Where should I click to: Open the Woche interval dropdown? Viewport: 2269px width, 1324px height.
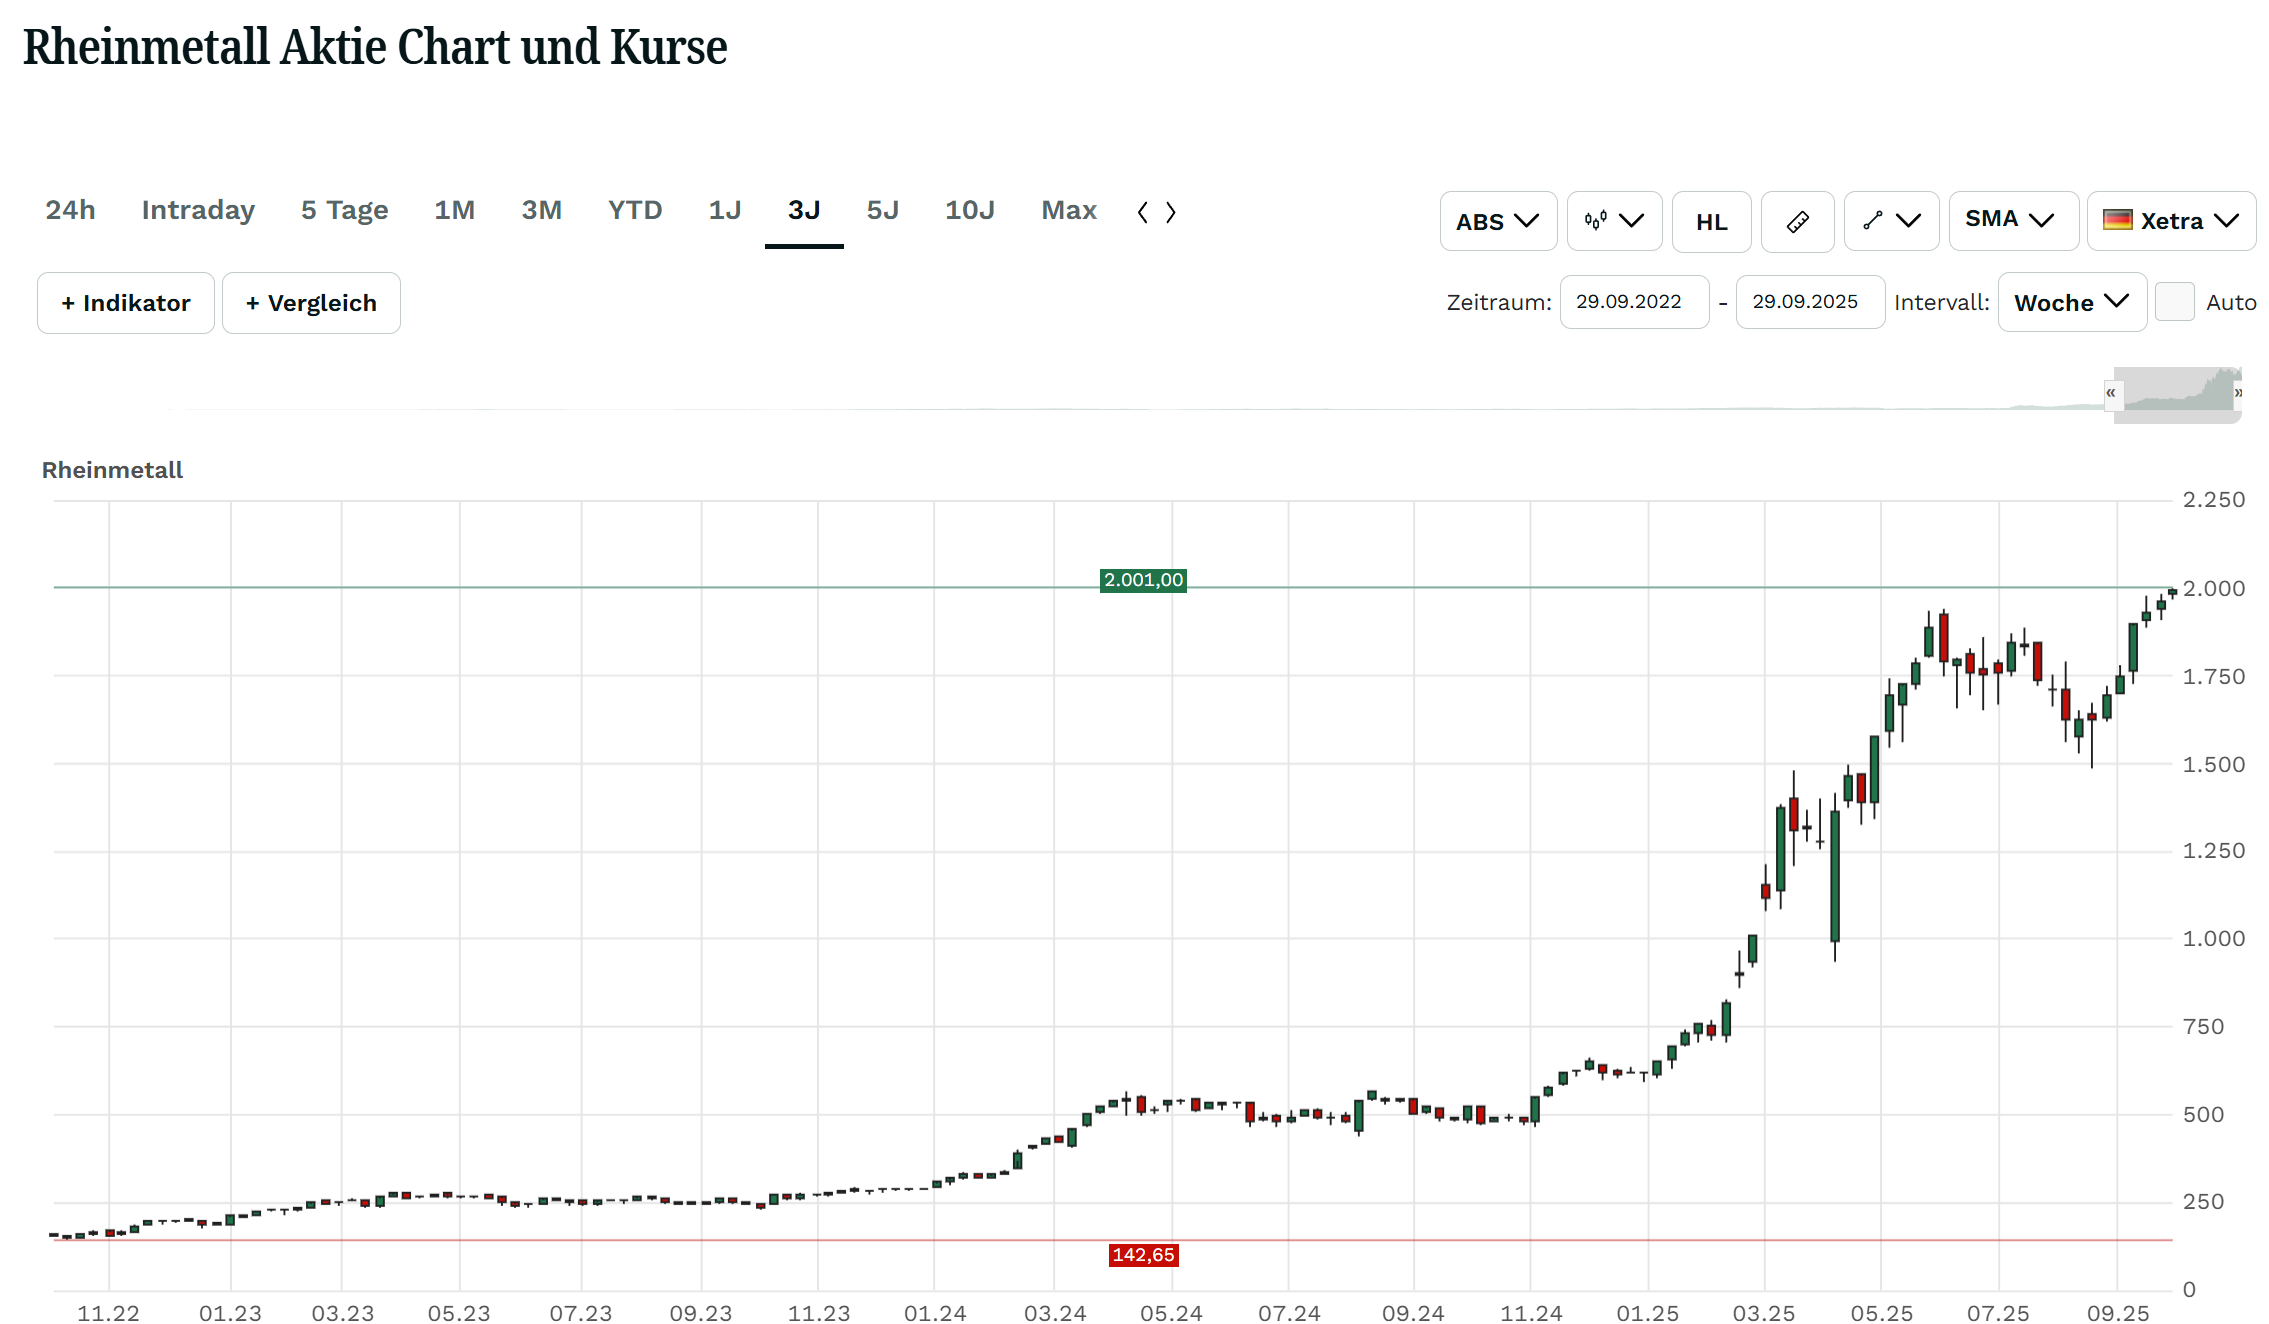tap(2072, 302)
